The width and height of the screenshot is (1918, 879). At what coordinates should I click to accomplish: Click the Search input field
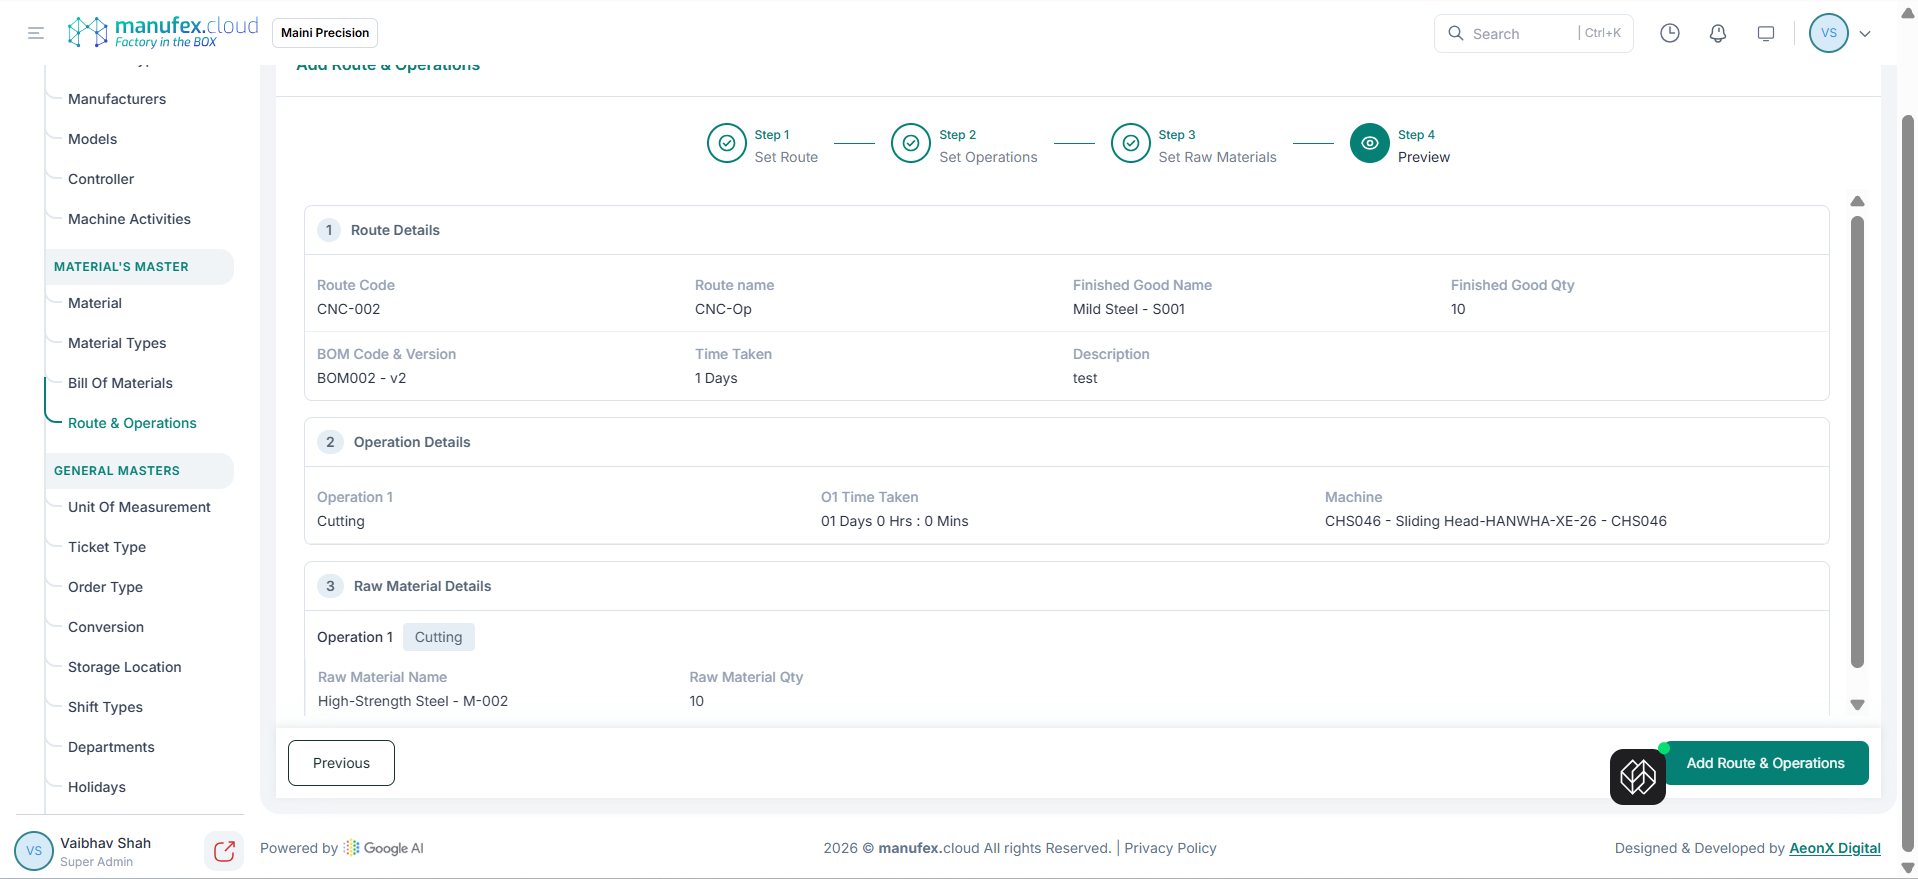(1520, 33)
